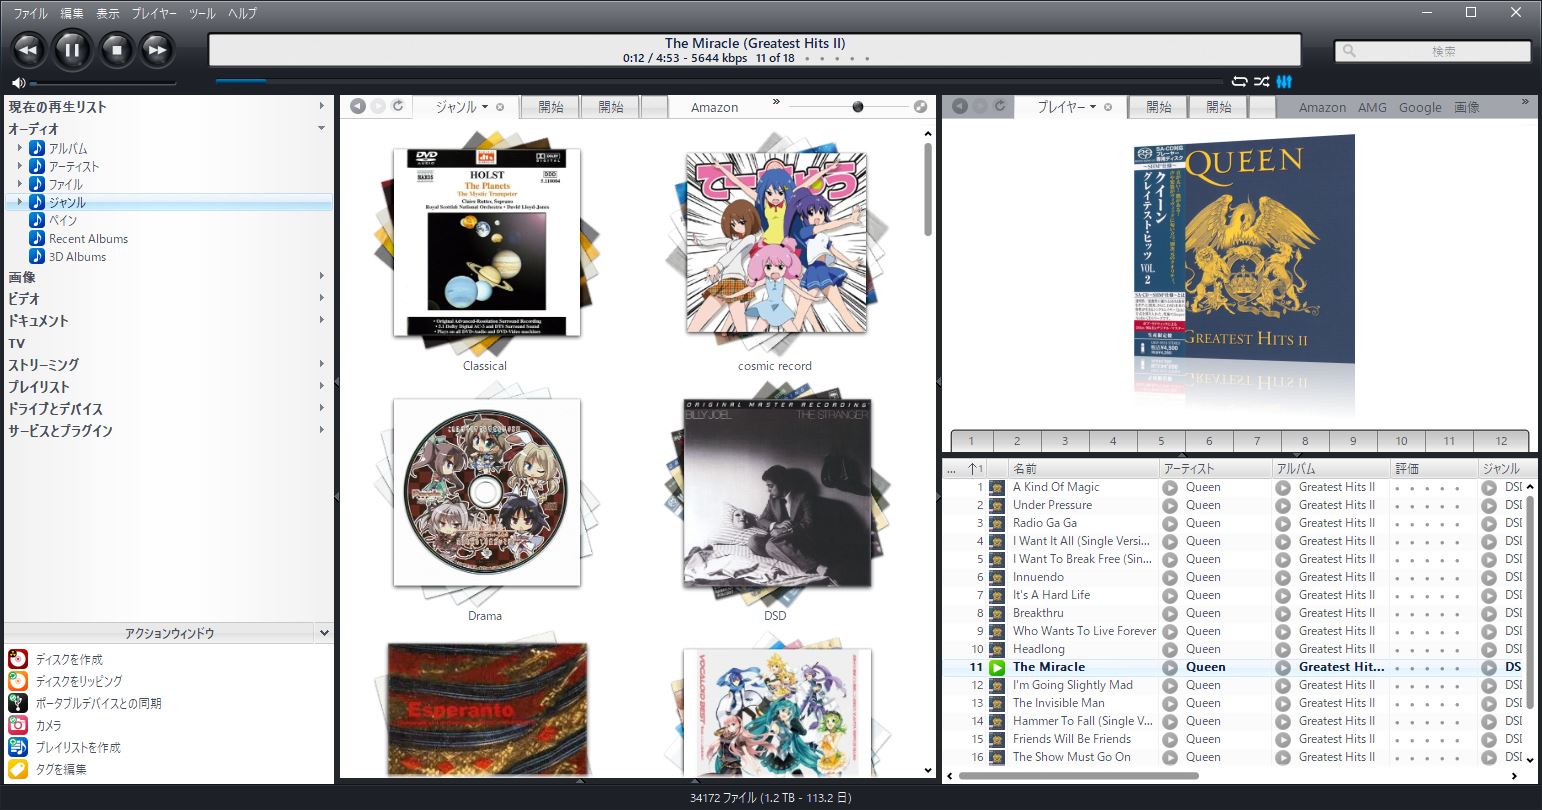Image resolution: width=1542 pixels, height=810 pixels.
Task: Open Recent Albums view
Action: coord(88,238)
